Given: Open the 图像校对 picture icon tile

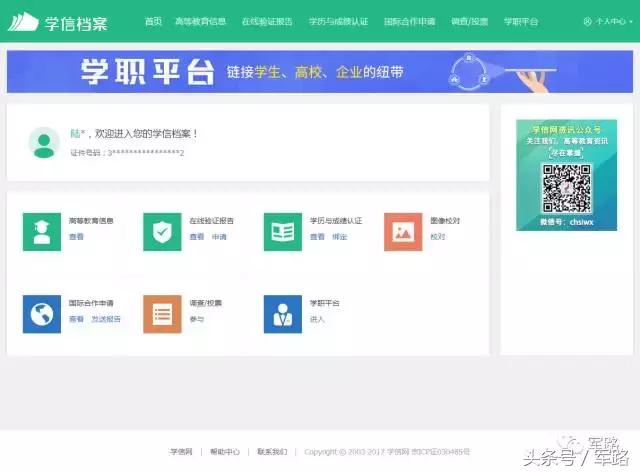Looking at the screenshot, I should (403, 232).
